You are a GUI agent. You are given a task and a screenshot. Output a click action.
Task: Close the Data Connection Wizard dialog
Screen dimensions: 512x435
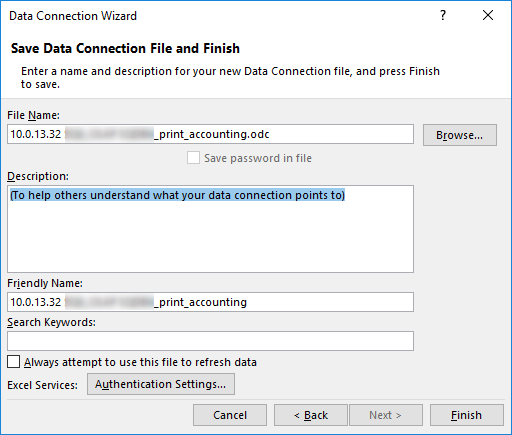click(488, 15)
